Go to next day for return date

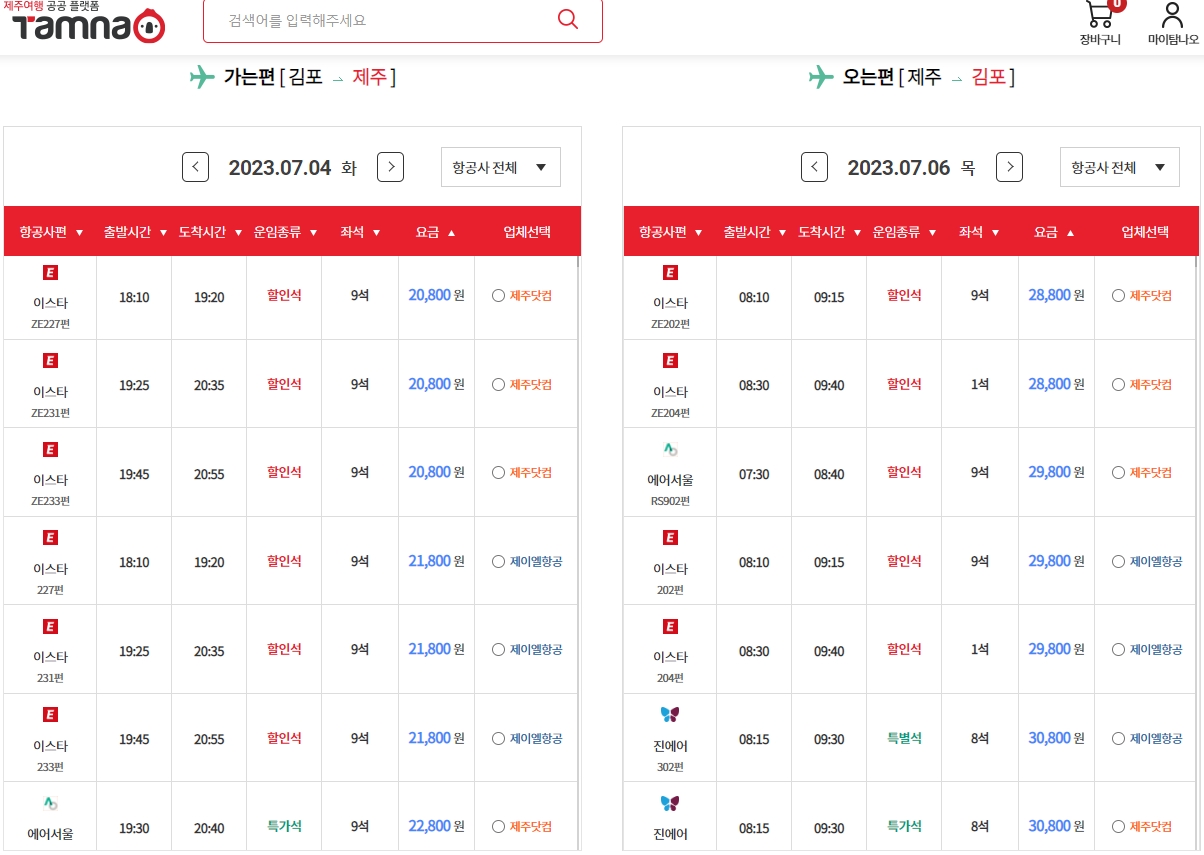[1010, 167]
